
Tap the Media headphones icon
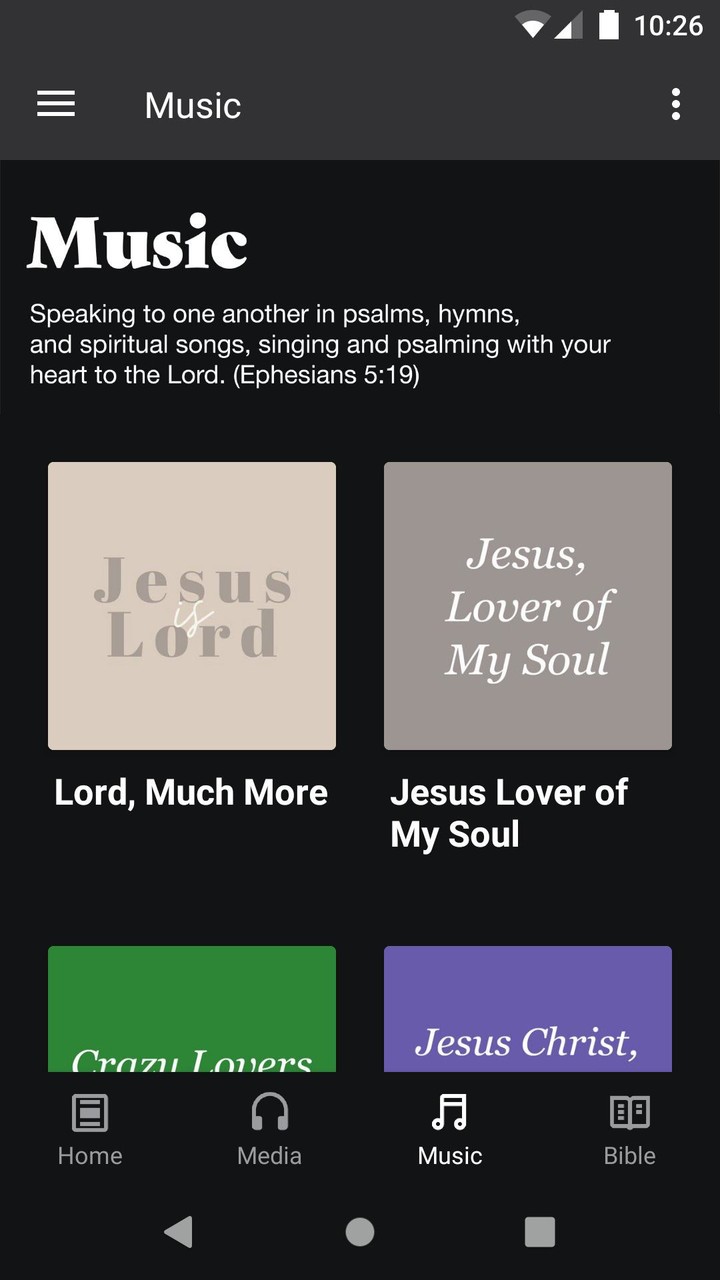(270, 1112)
